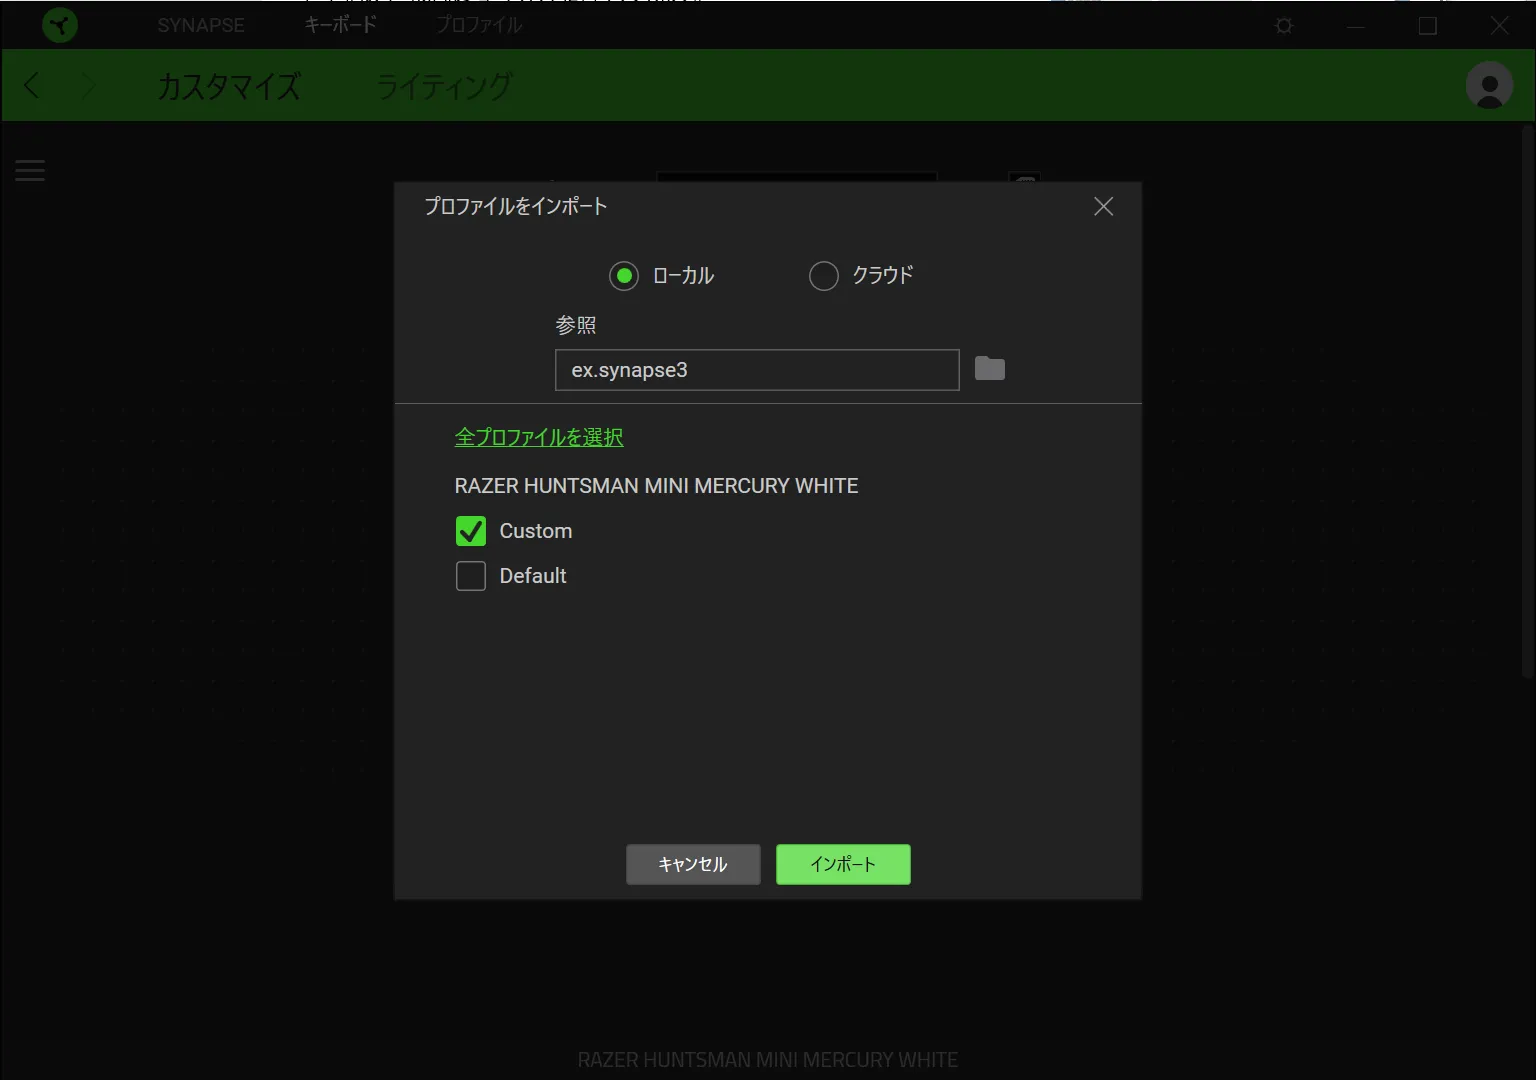
Task: Select the クラウド radio option
Action: pyautogui.click(x=824, y=276)
